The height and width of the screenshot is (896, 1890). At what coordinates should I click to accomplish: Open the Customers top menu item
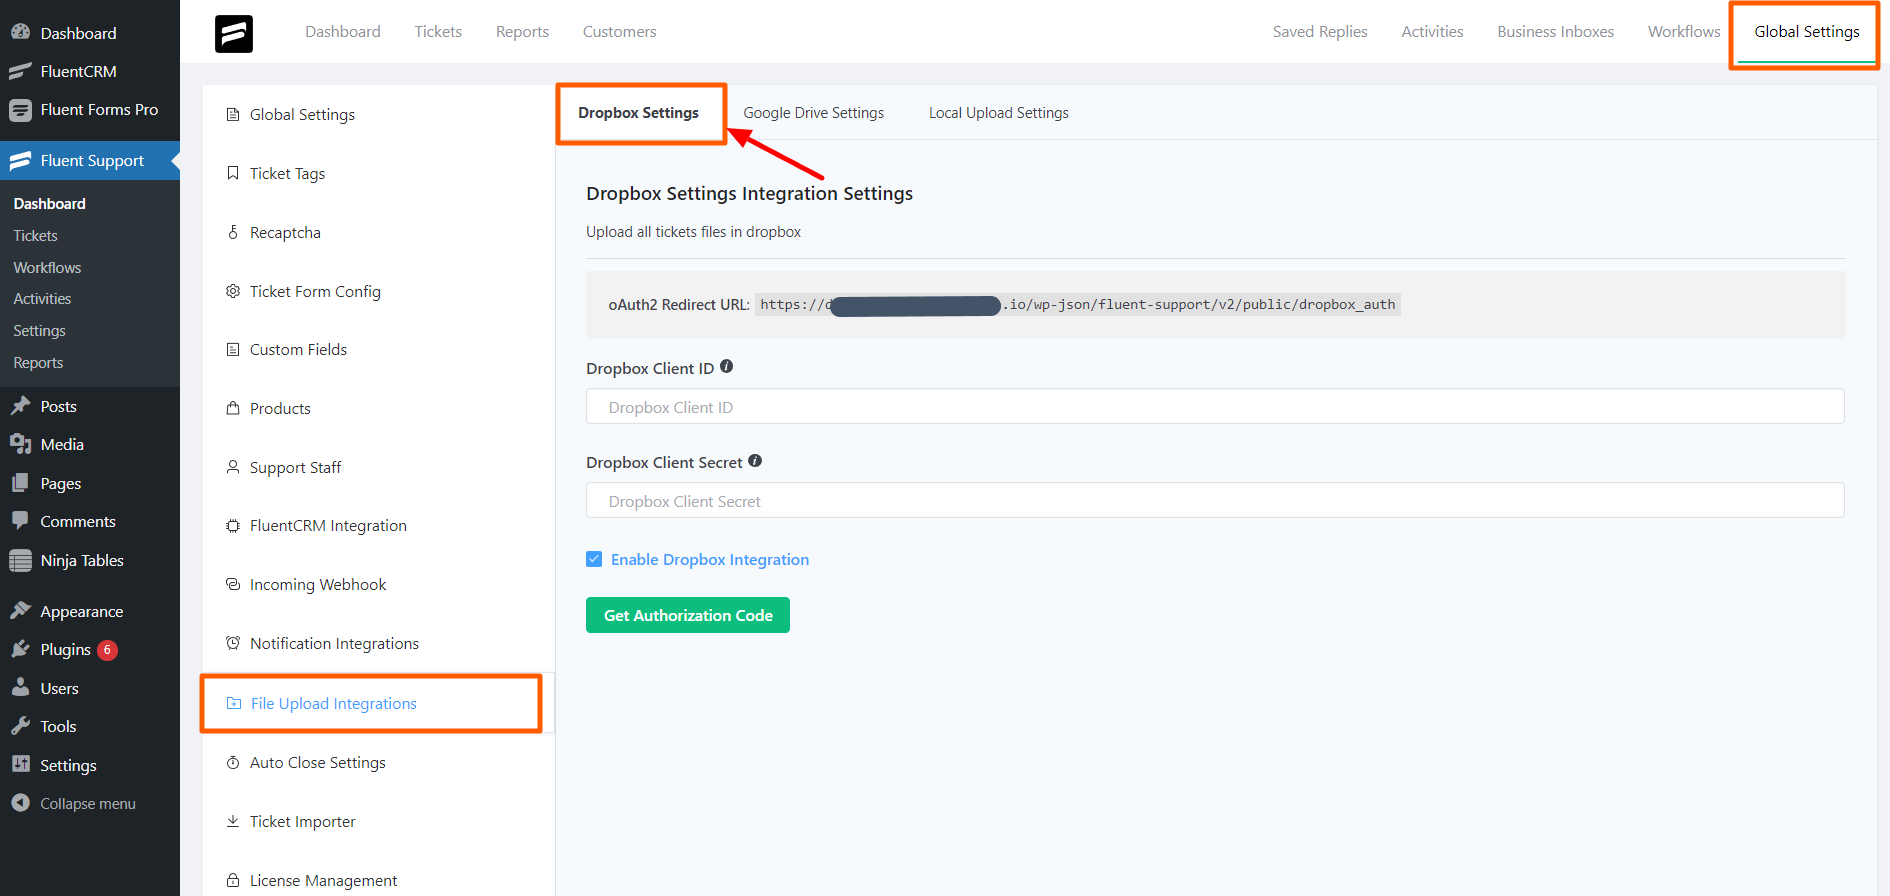pos(619,32)
